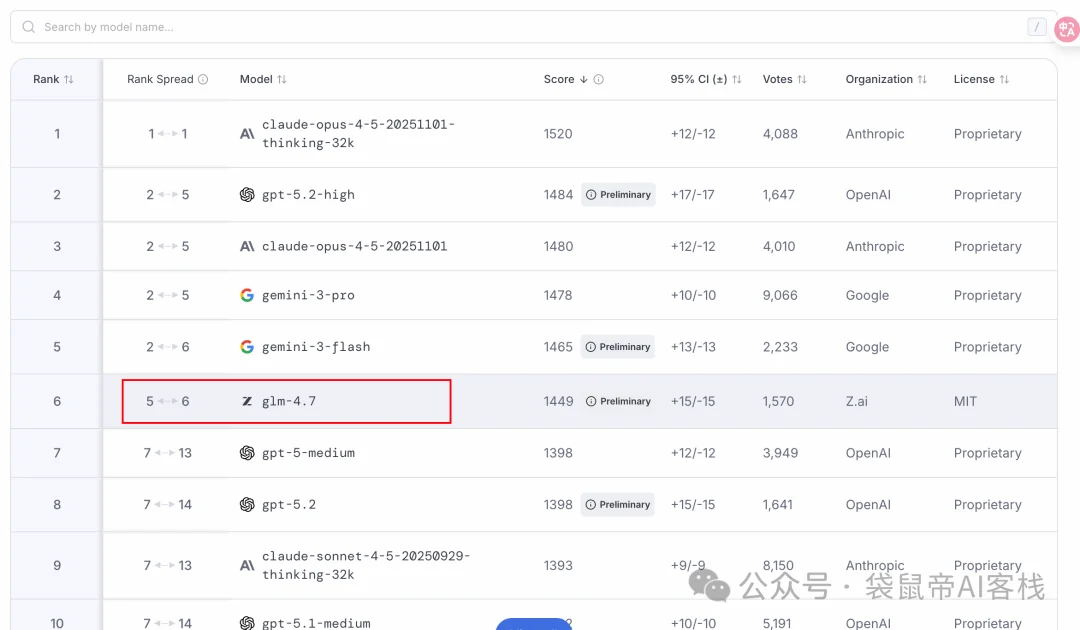The height and width of the screenshot is (630, 1080).
Task: Click the Preliminary badge on glm-4.7 row
Action: coord(618,401)
